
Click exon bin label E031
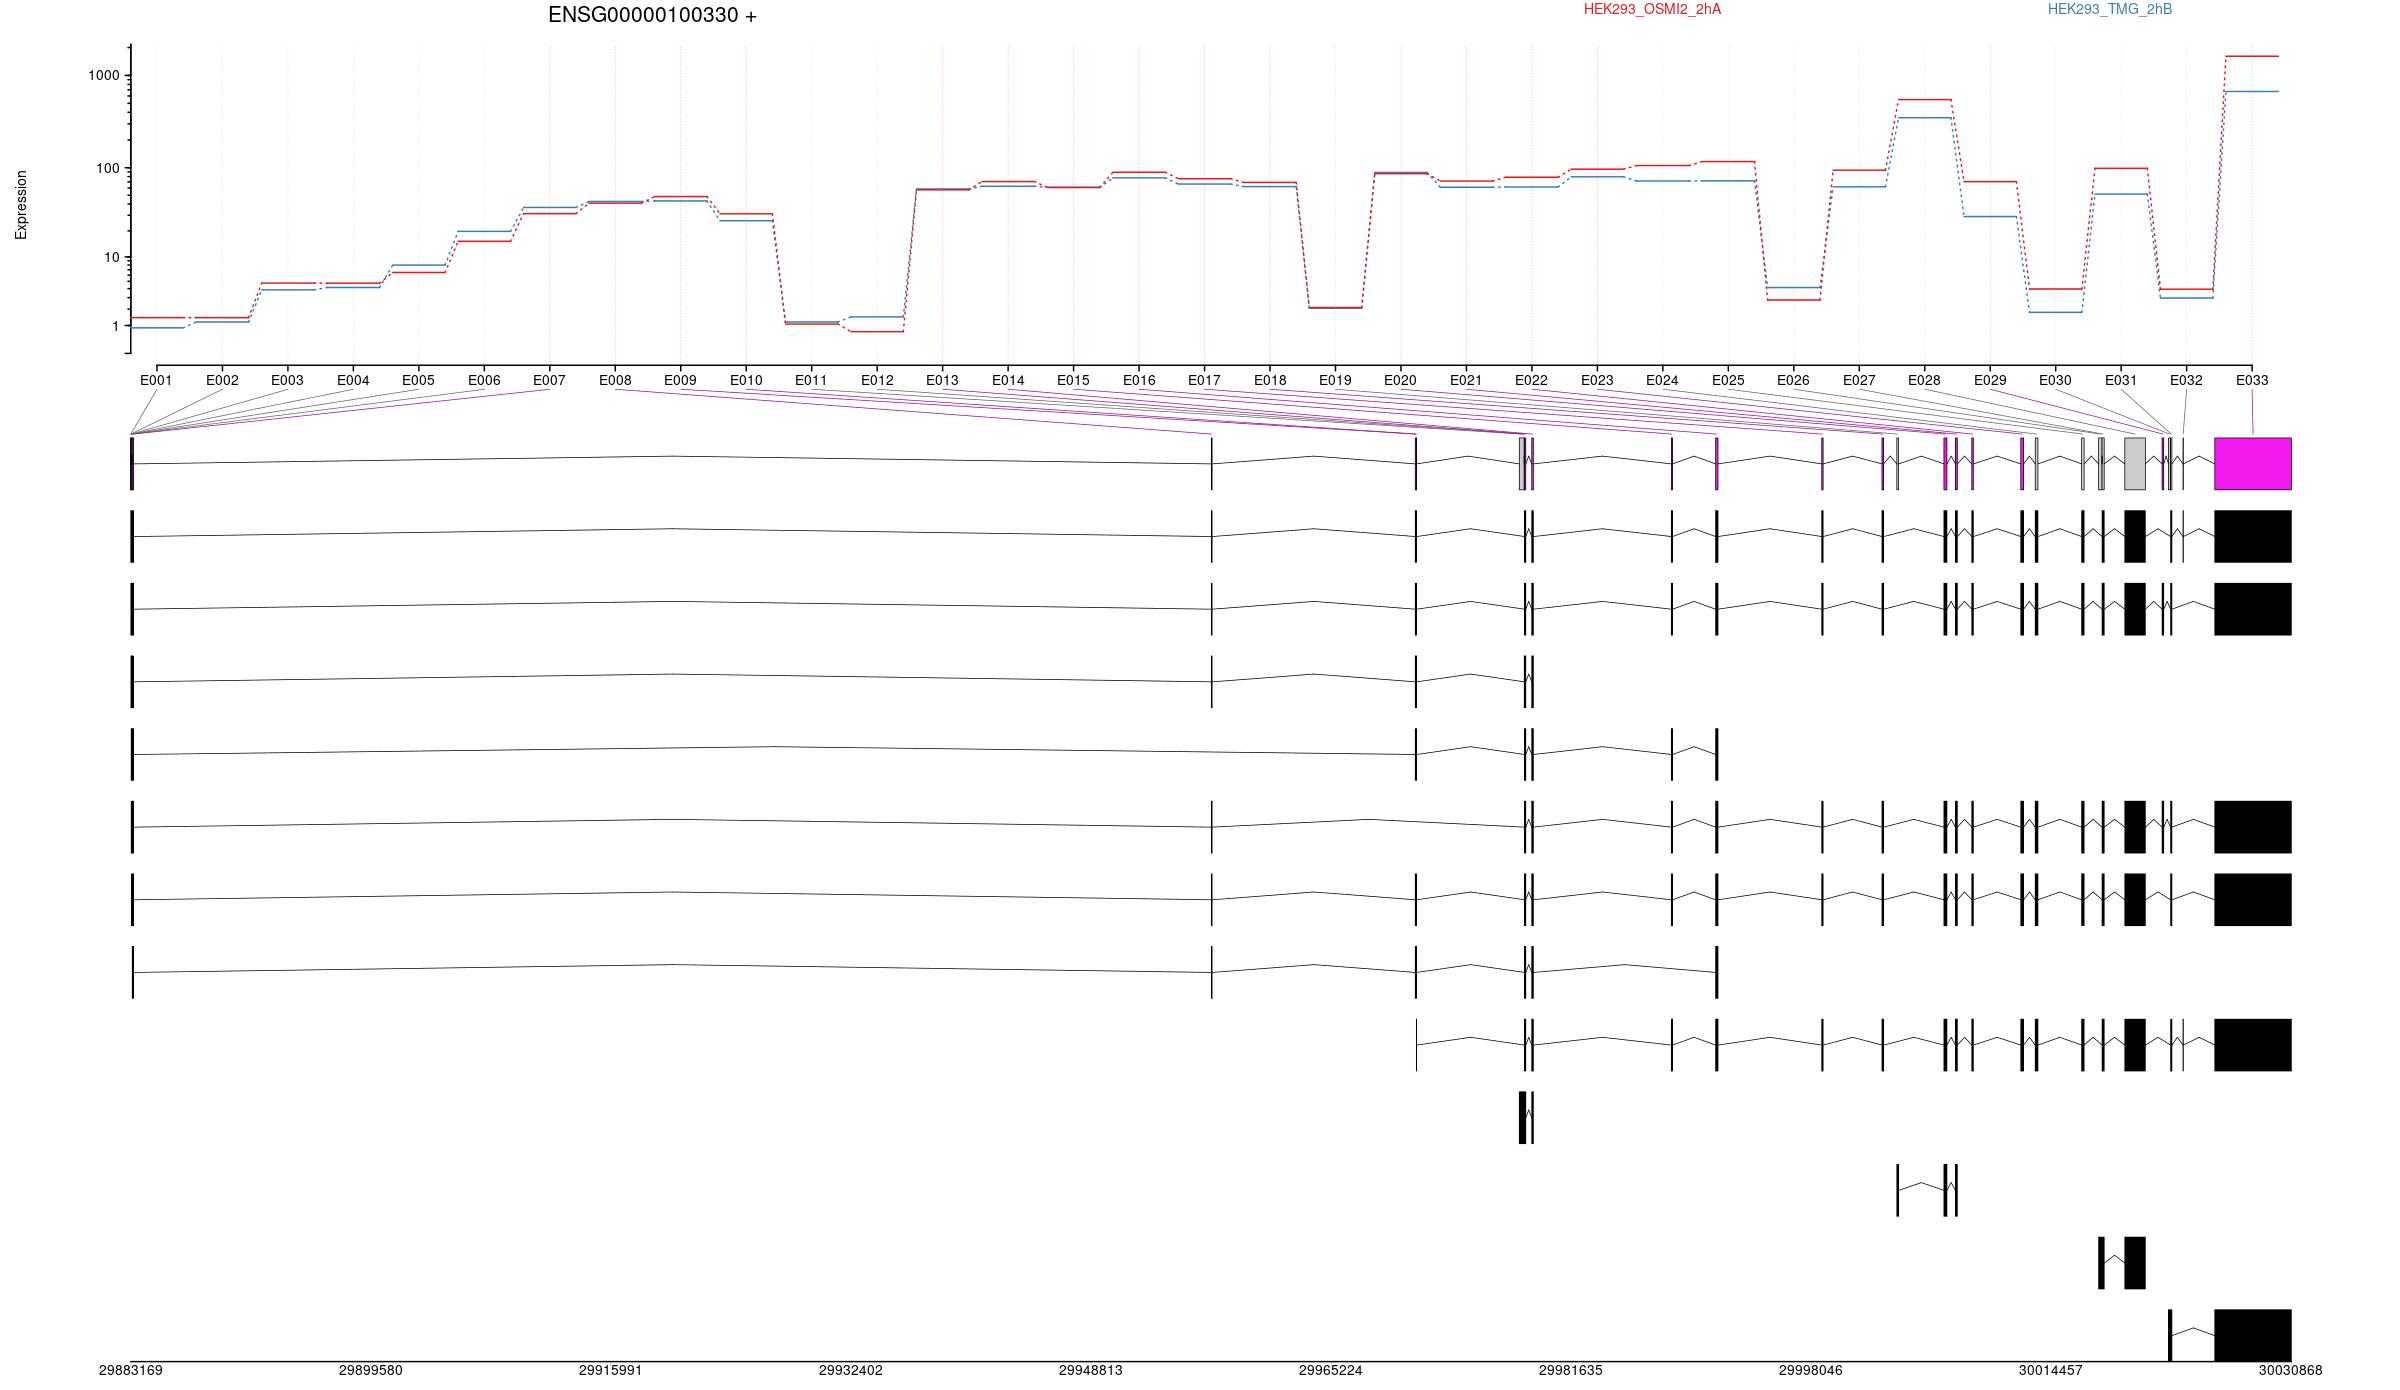point(2121,380)
